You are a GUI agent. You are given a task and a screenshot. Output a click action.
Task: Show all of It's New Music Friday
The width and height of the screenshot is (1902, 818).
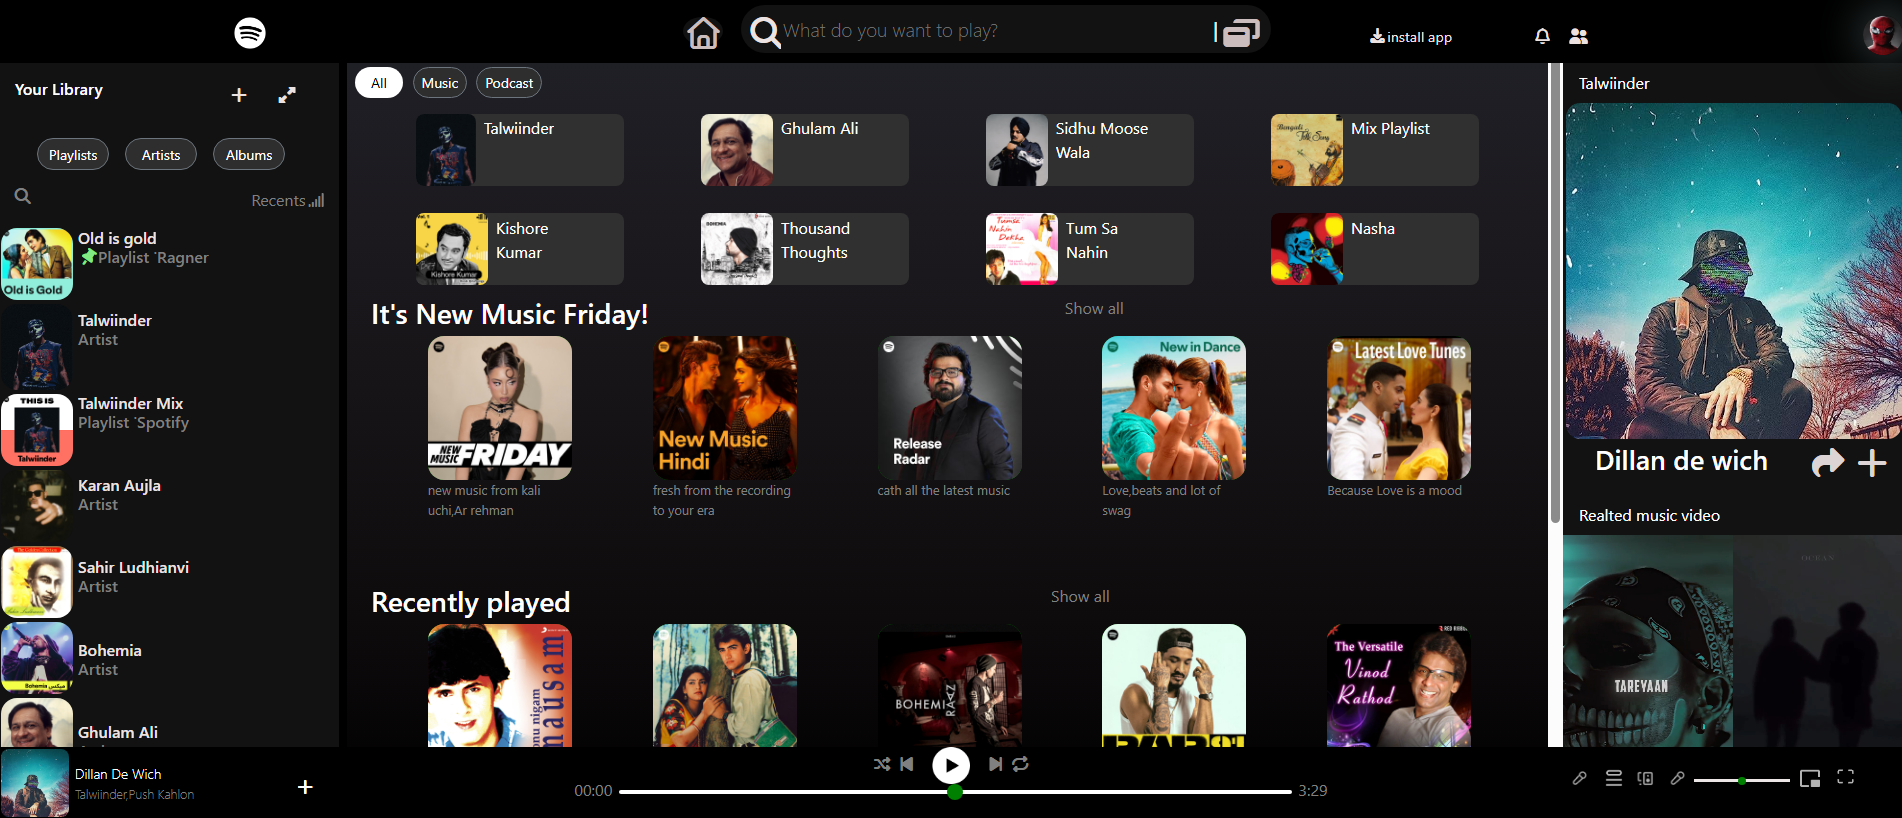pyautogui.click(x=1094, y=309)
